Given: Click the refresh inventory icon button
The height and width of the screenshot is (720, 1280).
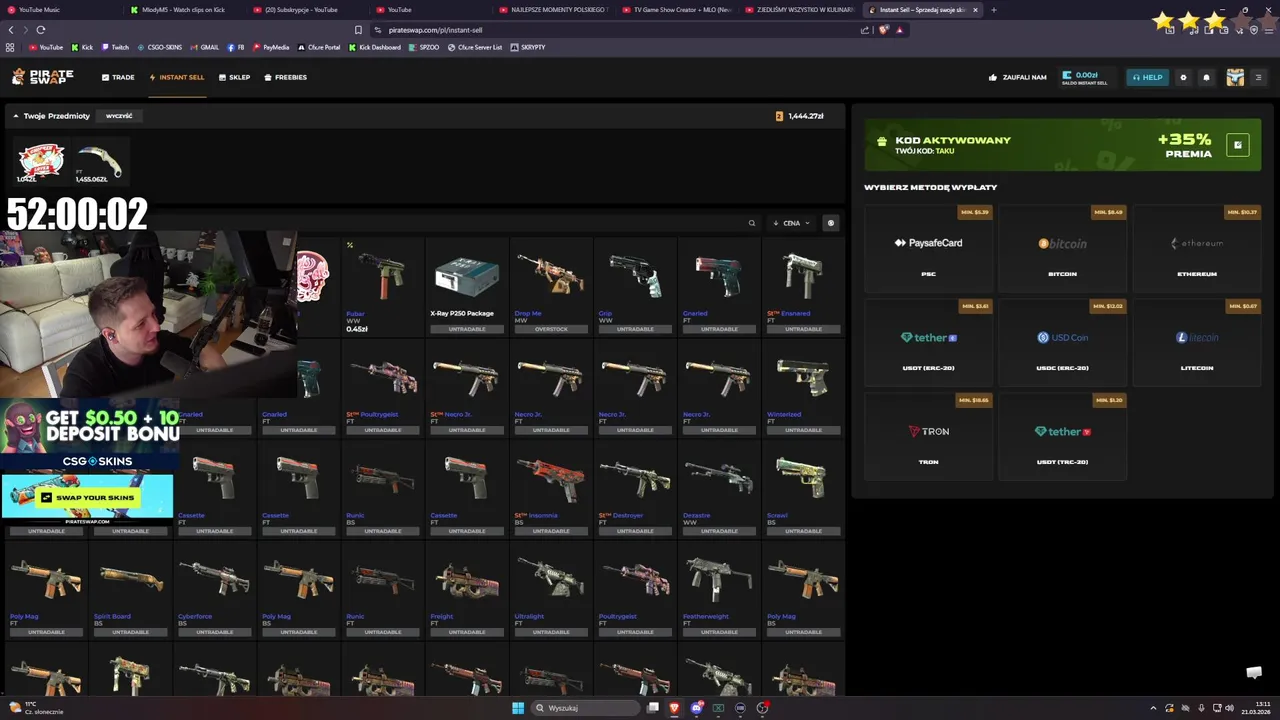Looking at the screenshot, I should (830, 223).
